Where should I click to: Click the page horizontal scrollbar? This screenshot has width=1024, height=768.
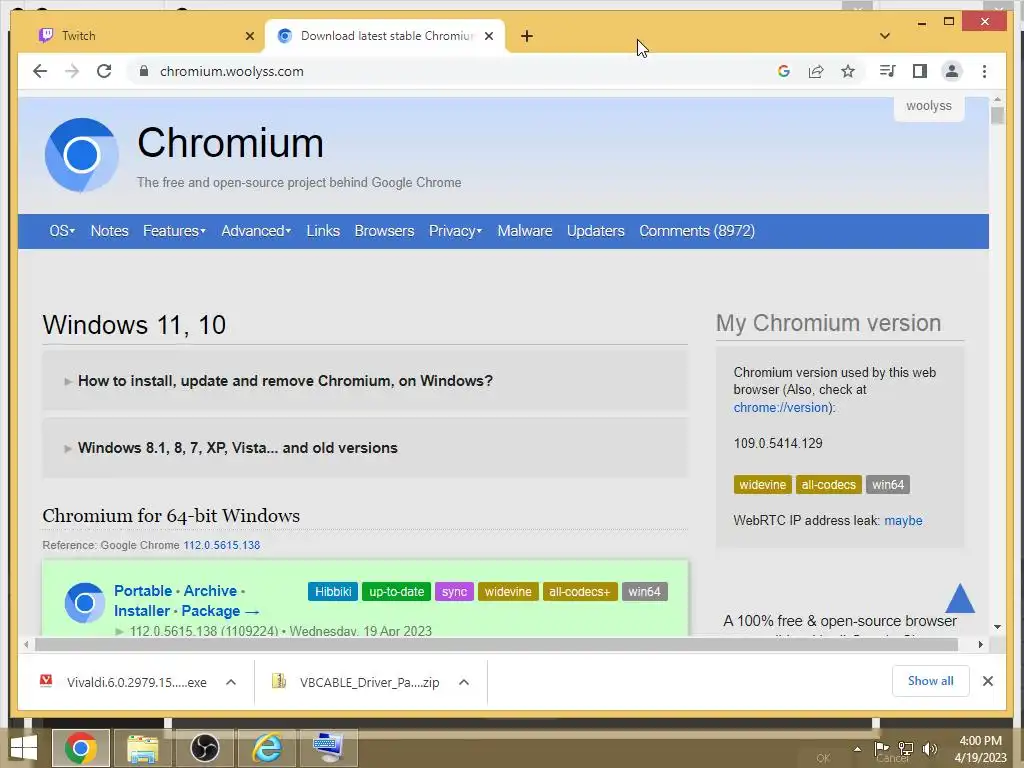[x=496, y=645]
